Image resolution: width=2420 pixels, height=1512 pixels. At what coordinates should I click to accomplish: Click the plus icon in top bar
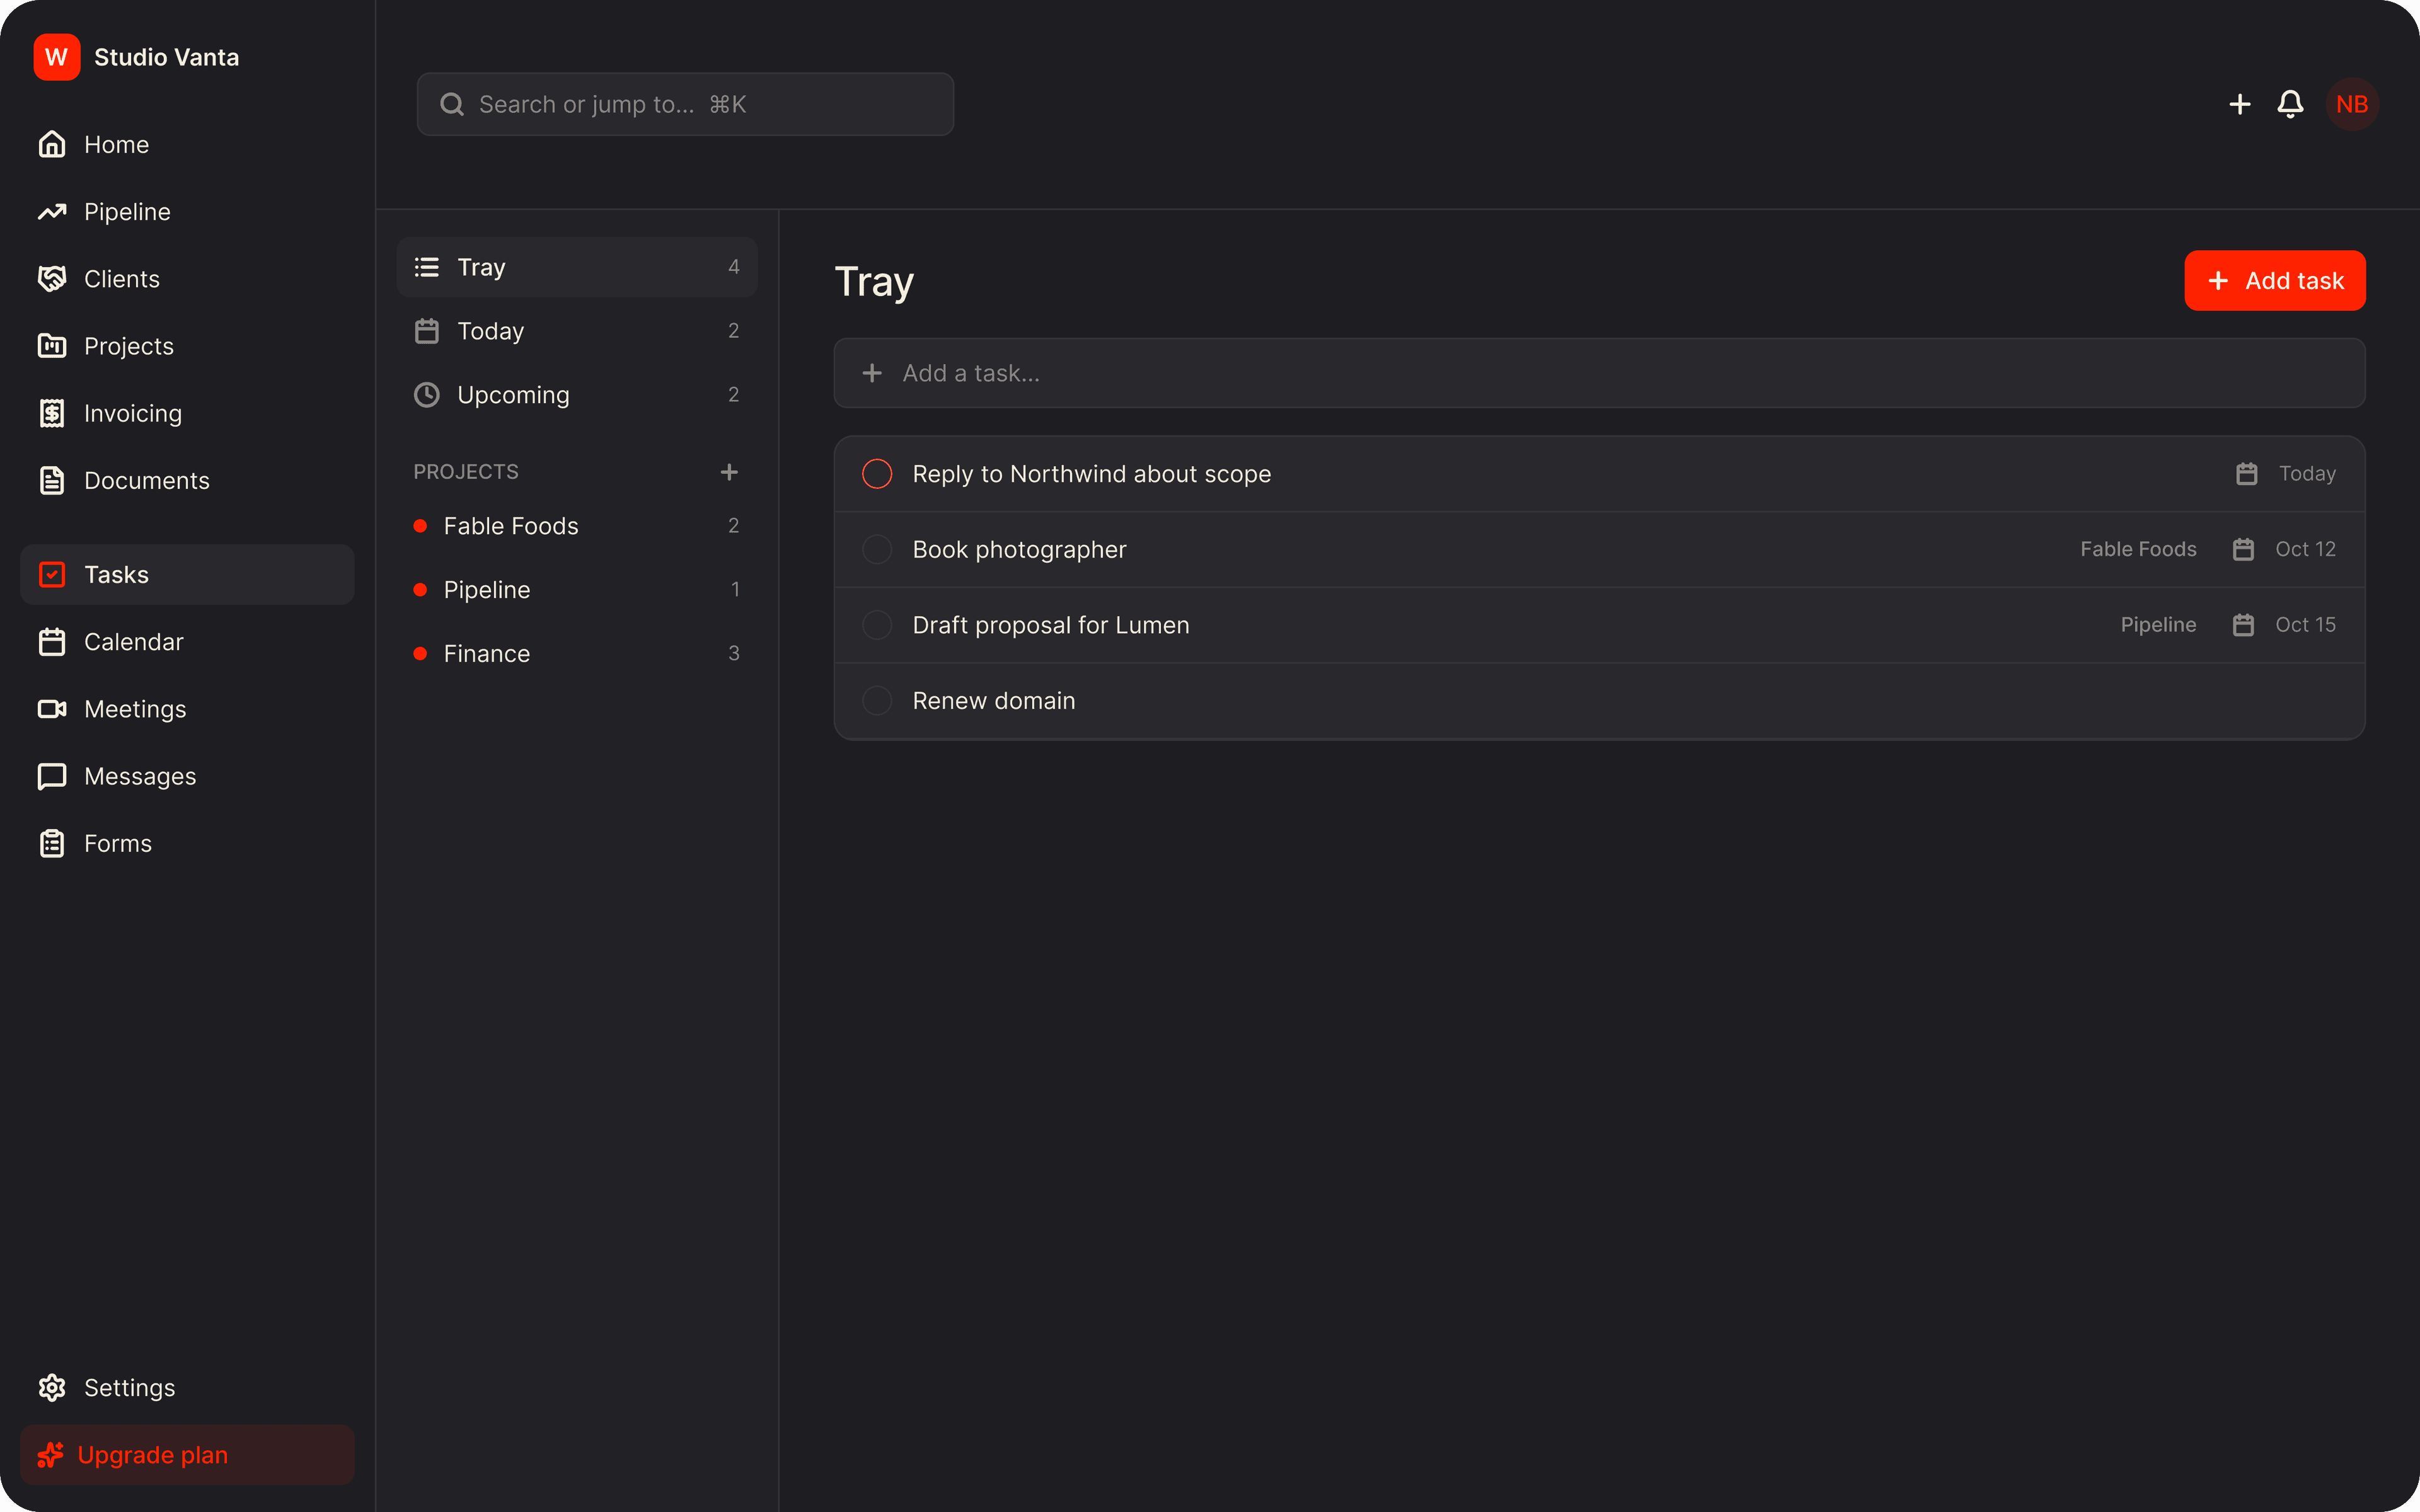pyautogui.click(x=2240, y=104)
